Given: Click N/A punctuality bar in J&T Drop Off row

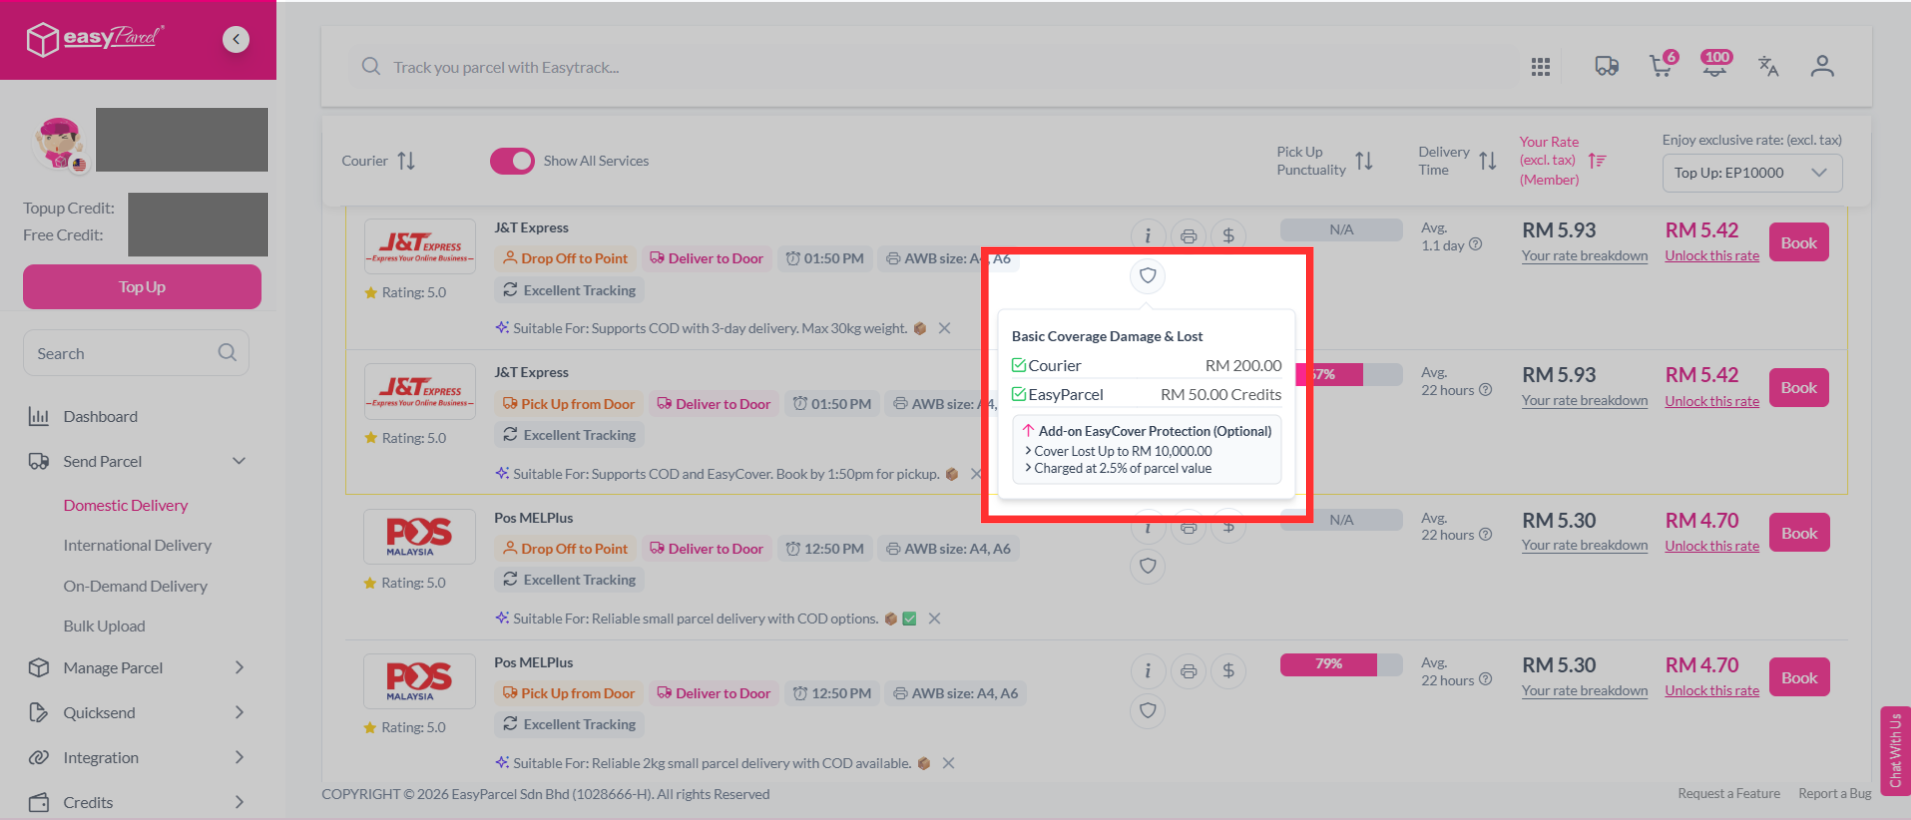Looking at the screenshot, I should click(1341, 230).
